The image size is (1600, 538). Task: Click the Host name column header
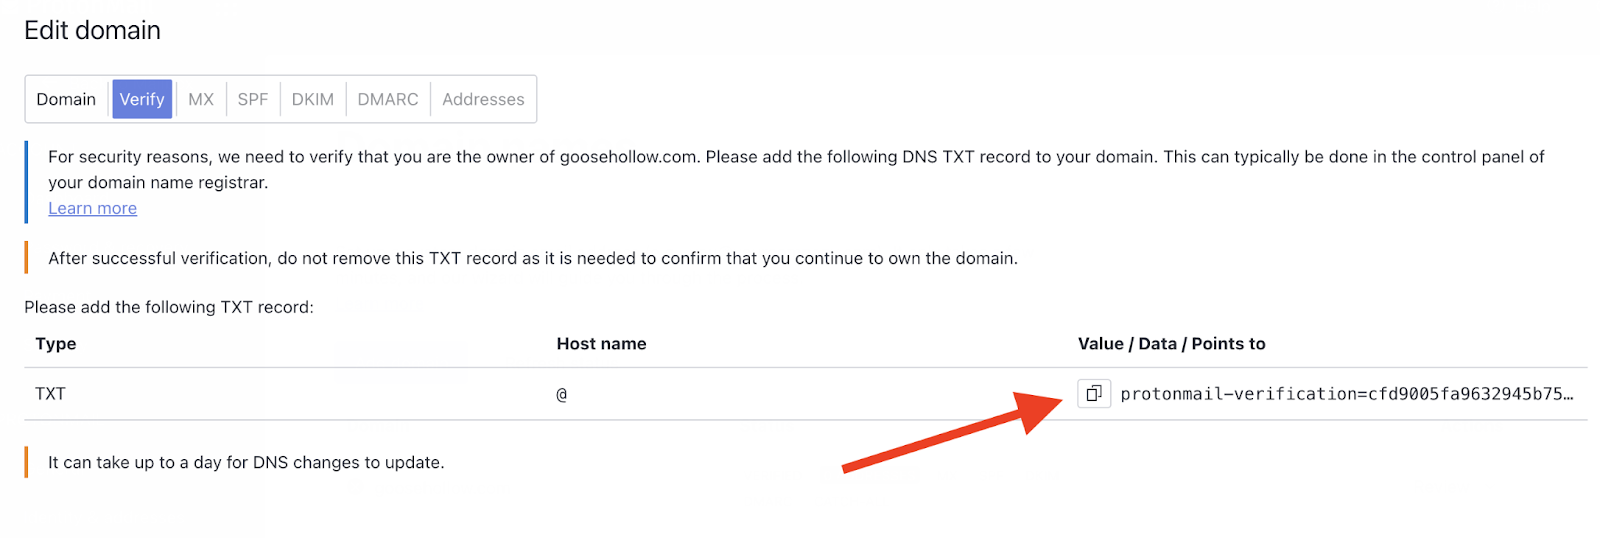tap(601, 343)
